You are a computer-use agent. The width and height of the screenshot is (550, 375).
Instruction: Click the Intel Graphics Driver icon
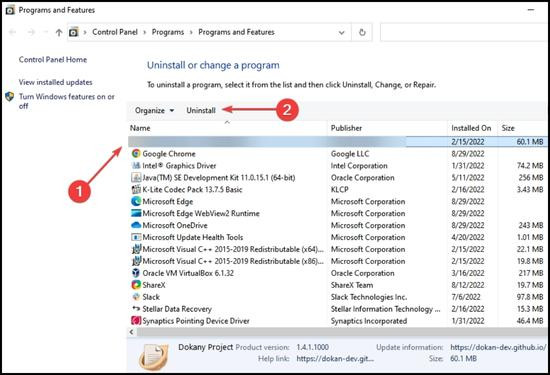(136, 165)
